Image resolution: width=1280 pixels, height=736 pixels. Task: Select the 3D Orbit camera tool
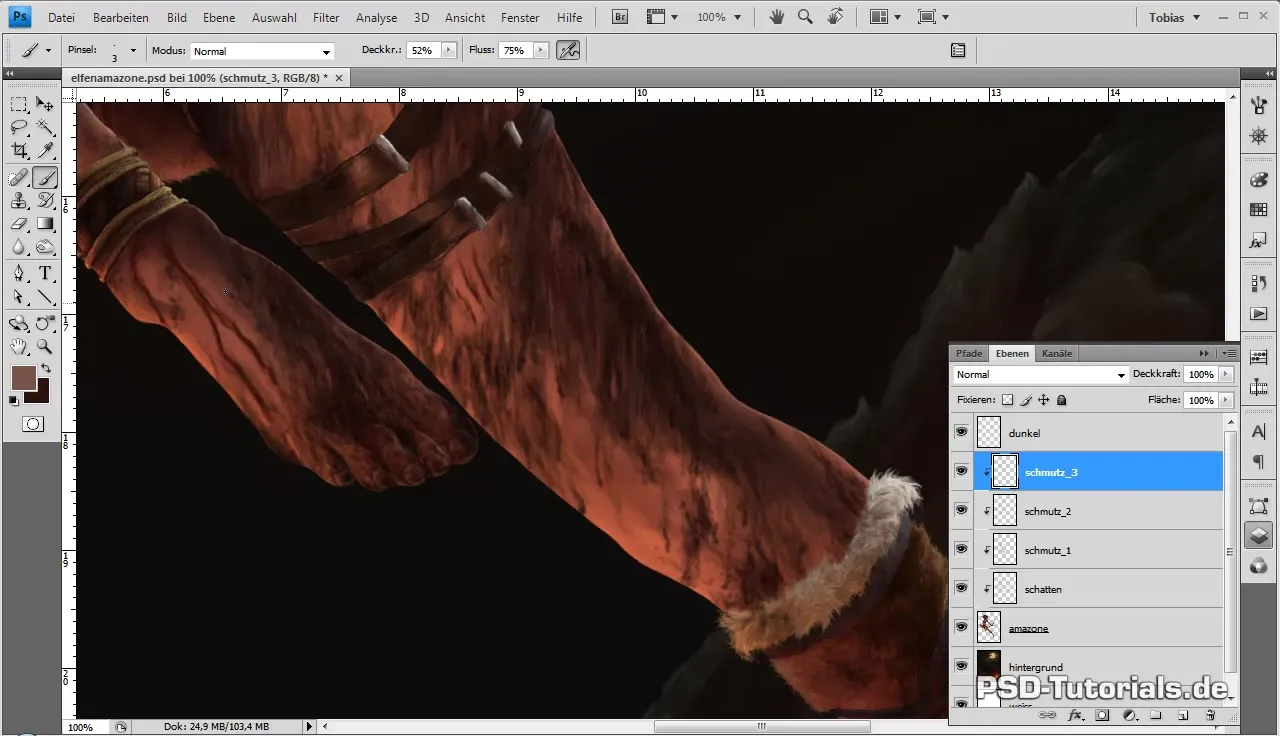[45, 323]
